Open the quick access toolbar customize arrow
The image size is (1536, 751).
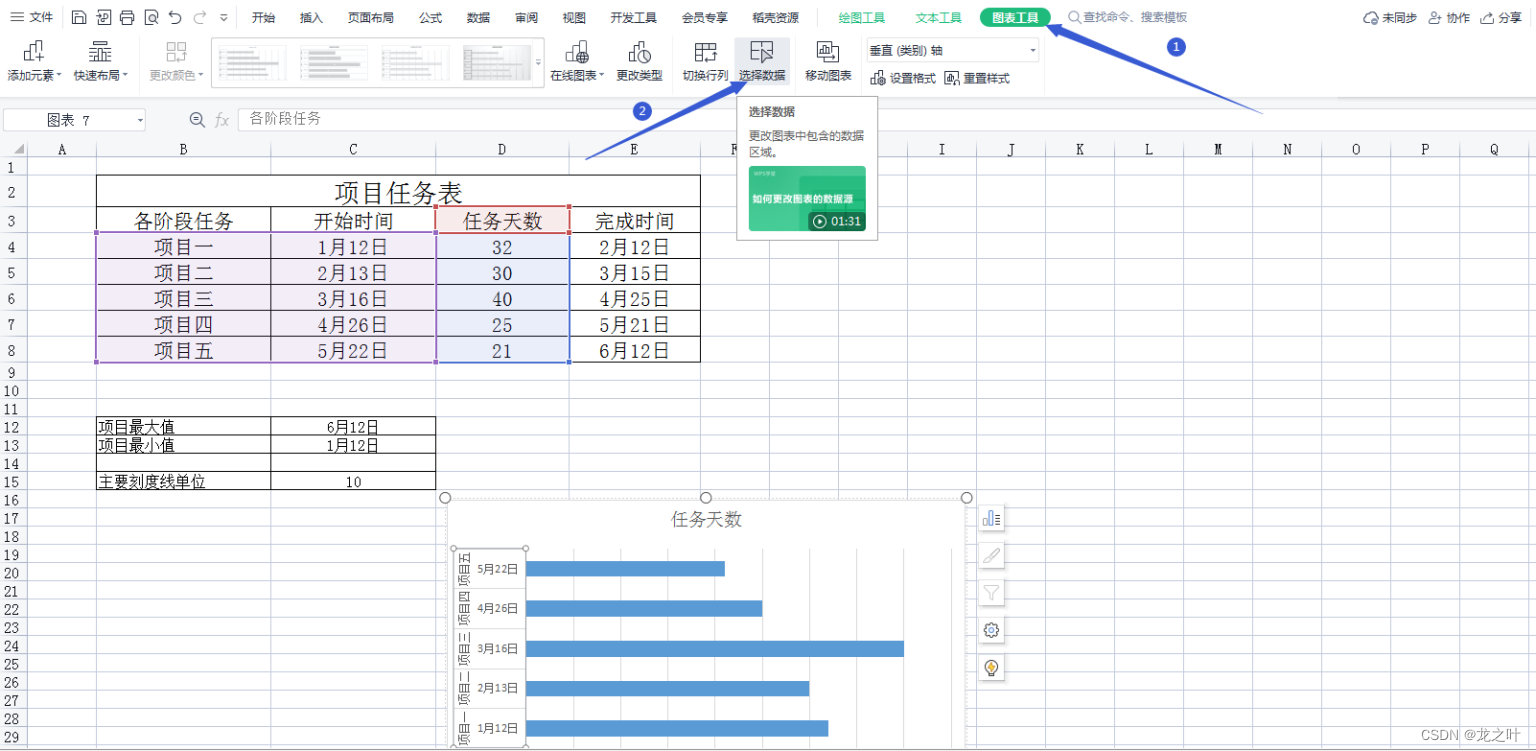223,18
